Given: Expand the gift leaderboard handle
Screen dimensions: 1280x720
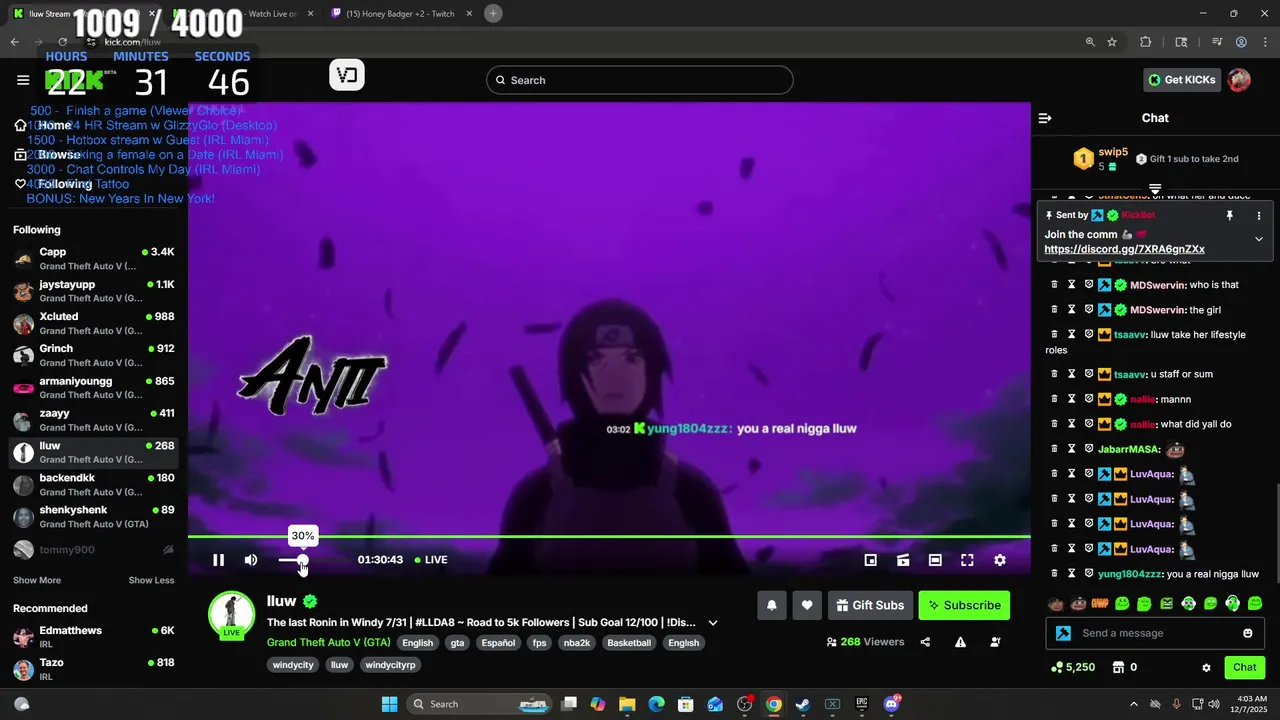Looking at the screenshot, I should pos(1155,188).
